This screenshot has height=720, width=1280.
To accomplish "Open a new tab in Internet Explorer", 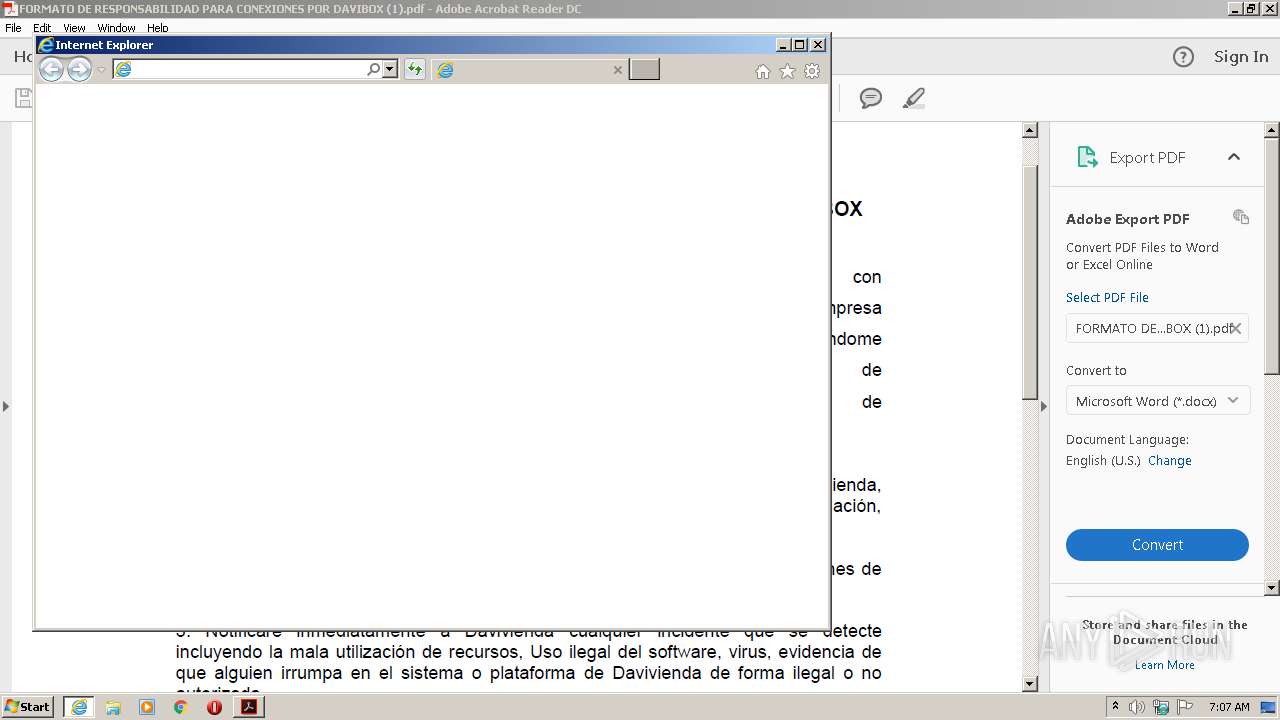I will pos(644,69).
